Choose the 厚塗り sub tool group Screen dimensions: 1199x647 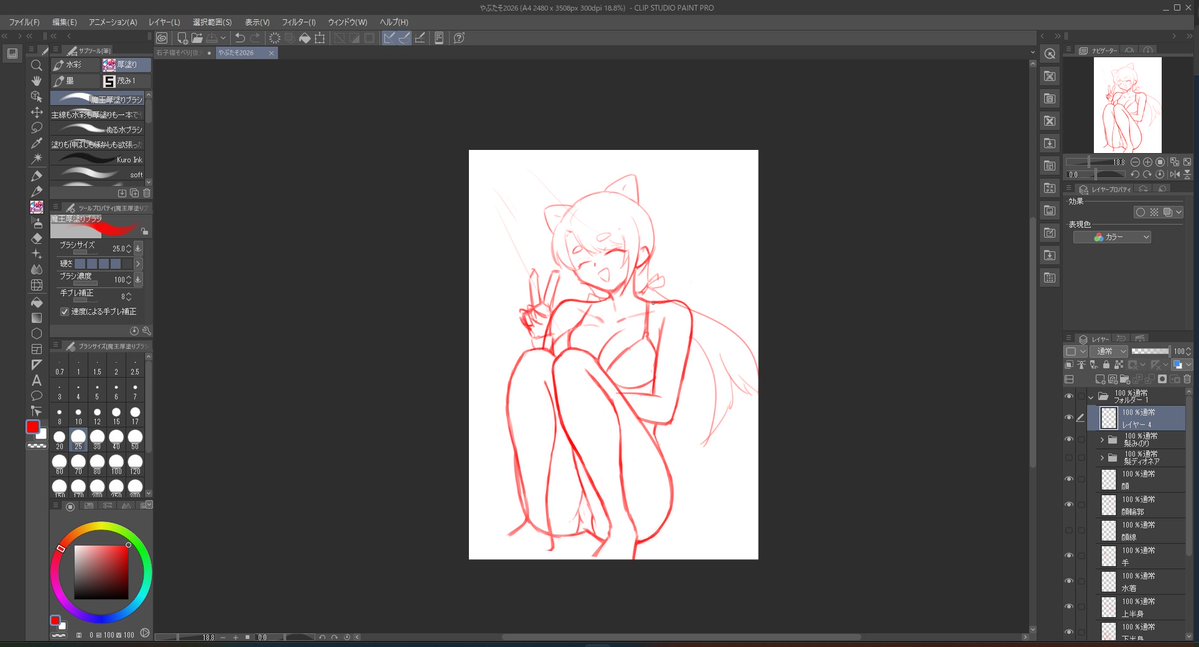pos(126,65)
